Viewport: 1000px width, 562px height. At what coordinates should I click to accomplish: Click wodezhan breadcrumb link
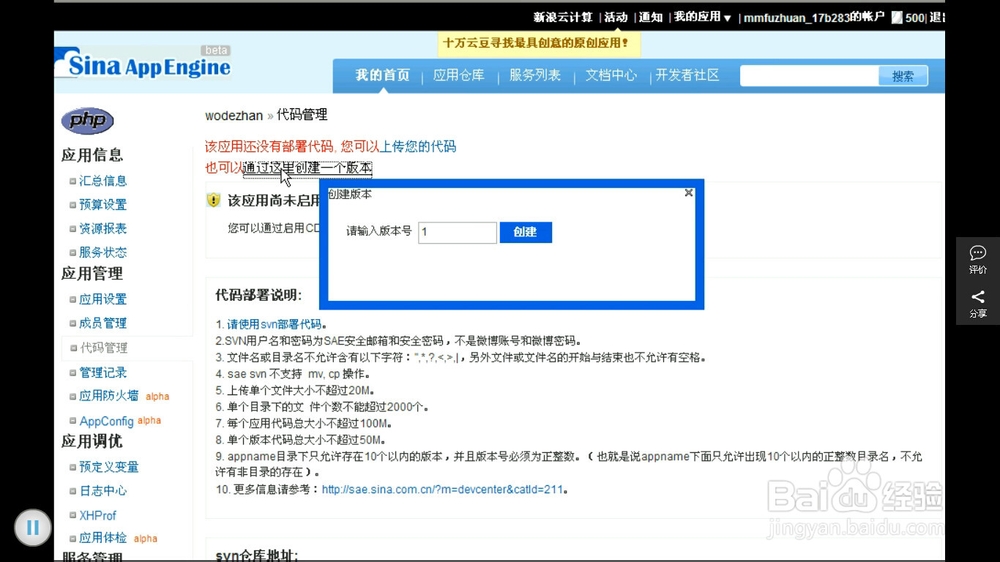pyautogui.click(x=233, y=115)
